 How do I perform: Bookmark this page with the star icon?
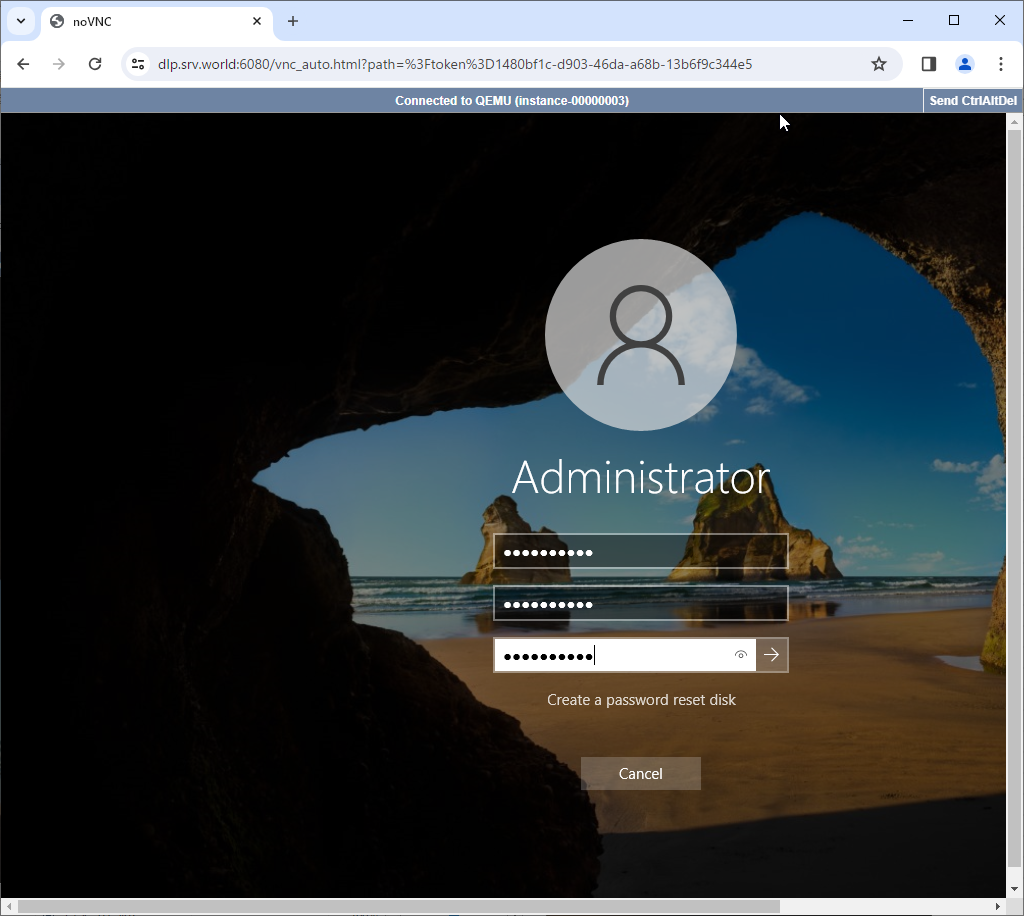tap(879, 64)
